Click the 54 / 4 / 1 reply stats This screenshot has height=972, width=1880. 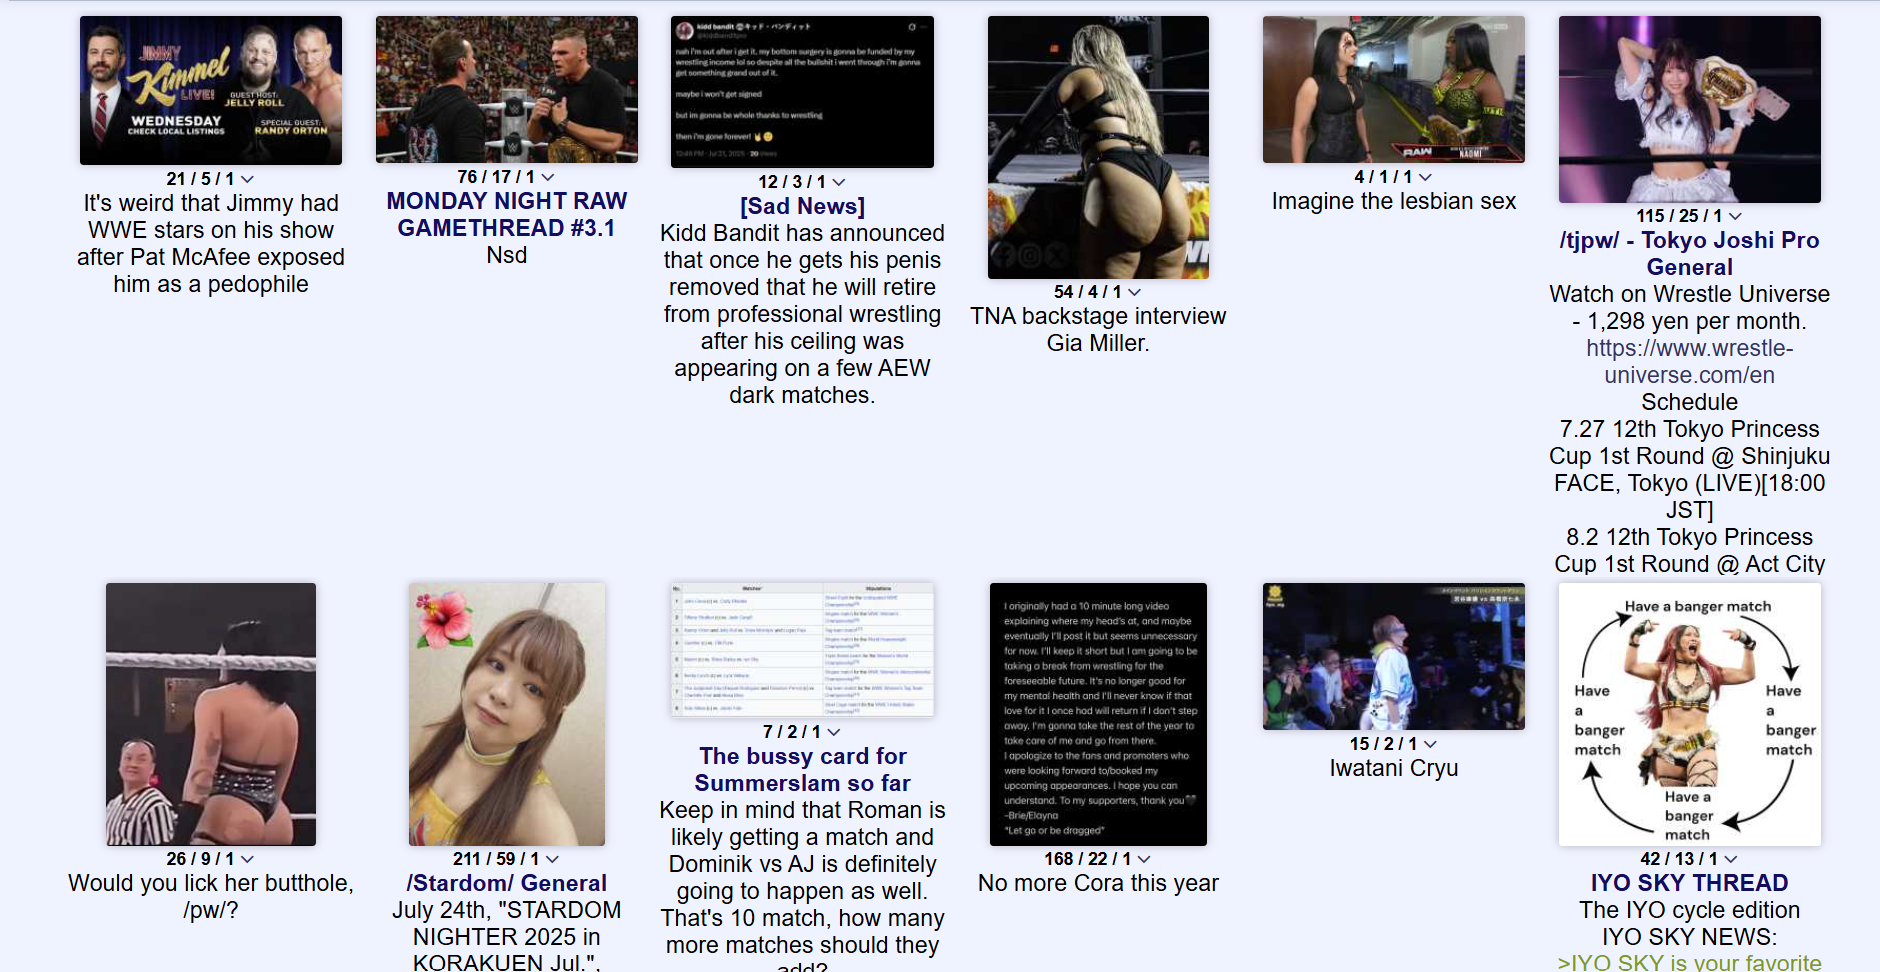tap(1088, 292)
